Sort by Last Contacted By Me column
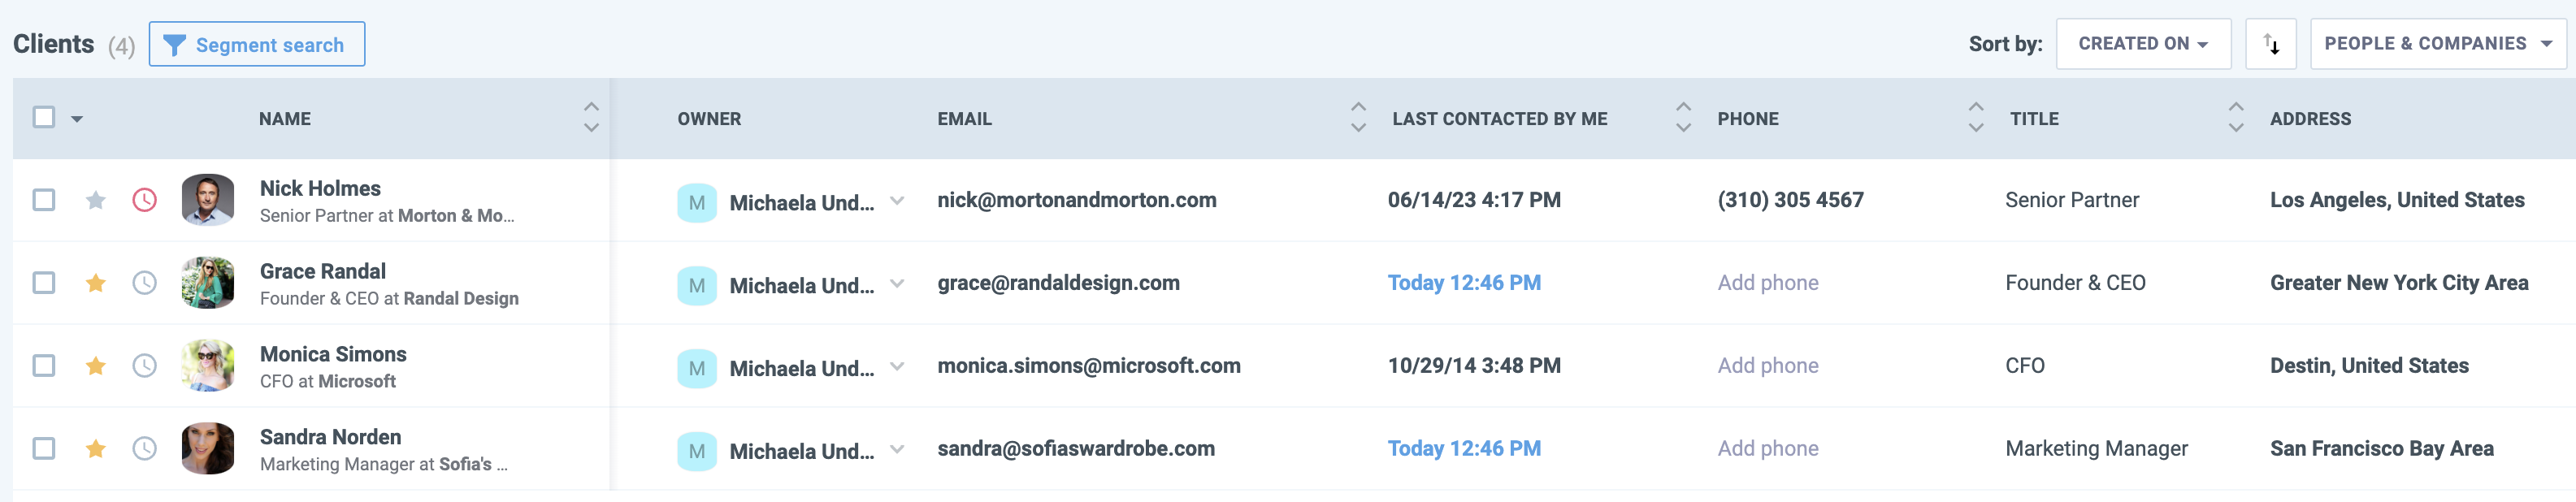The image size is (2576, 502). point(1499,119)
